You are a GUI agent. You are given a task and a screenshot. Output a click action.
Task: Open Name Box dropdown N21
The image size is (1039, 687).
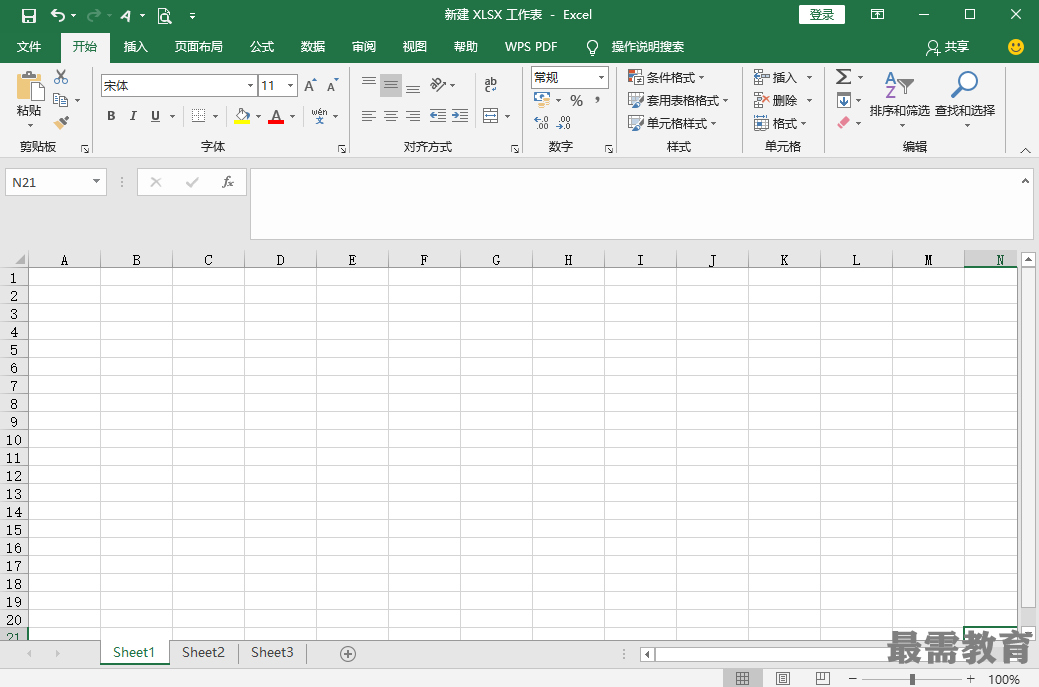[x=97, y=182]
